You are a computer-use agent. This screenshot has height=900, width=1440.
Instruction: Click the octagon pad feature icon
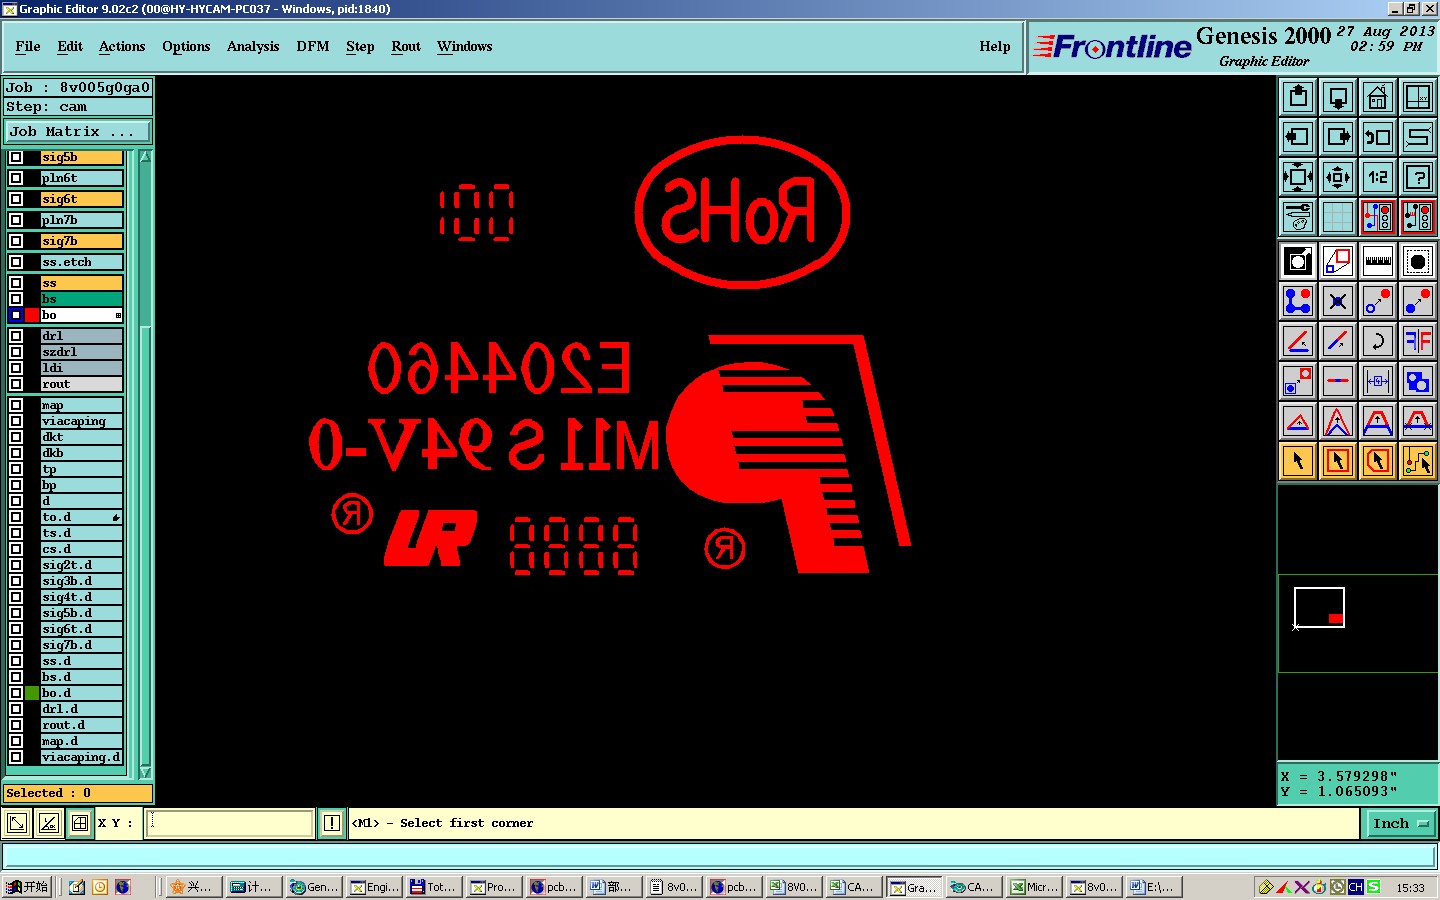1418,261
